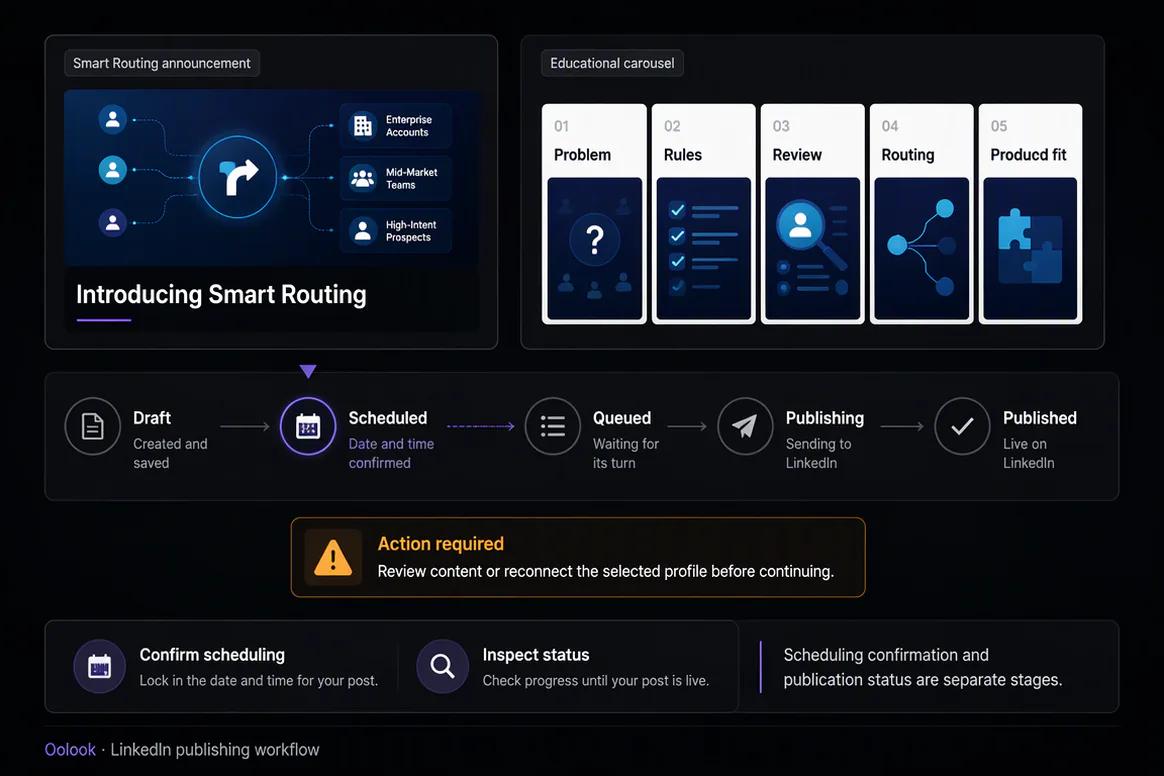This screenshot has width=1164, height=776.
Task: Click 'Mid-Market Teams' label
Action: (x=411, y=178)
